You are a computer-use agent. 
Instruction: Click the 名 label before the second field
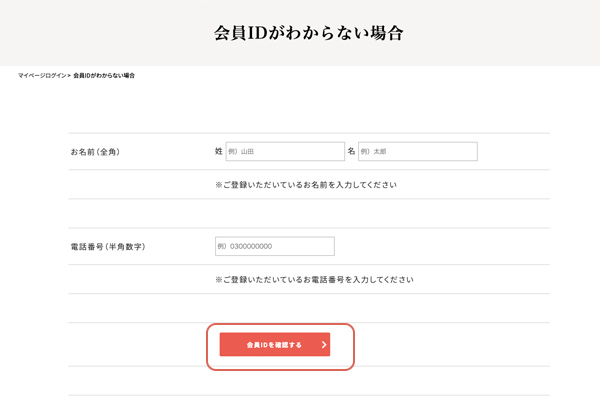point(351,151)
